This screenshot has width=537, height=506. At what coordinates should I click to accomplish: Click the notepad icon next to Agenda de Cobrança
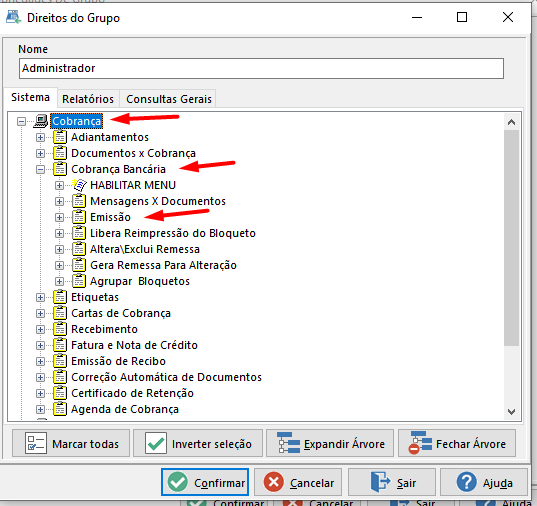(60, 409)
